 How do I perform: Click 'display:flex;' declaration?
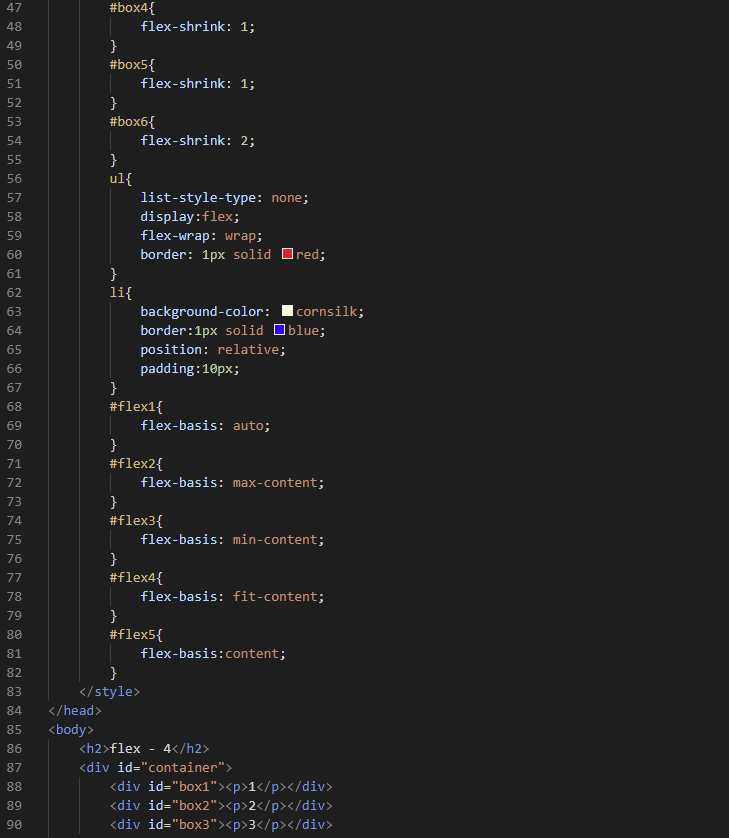tap(190, 216)
